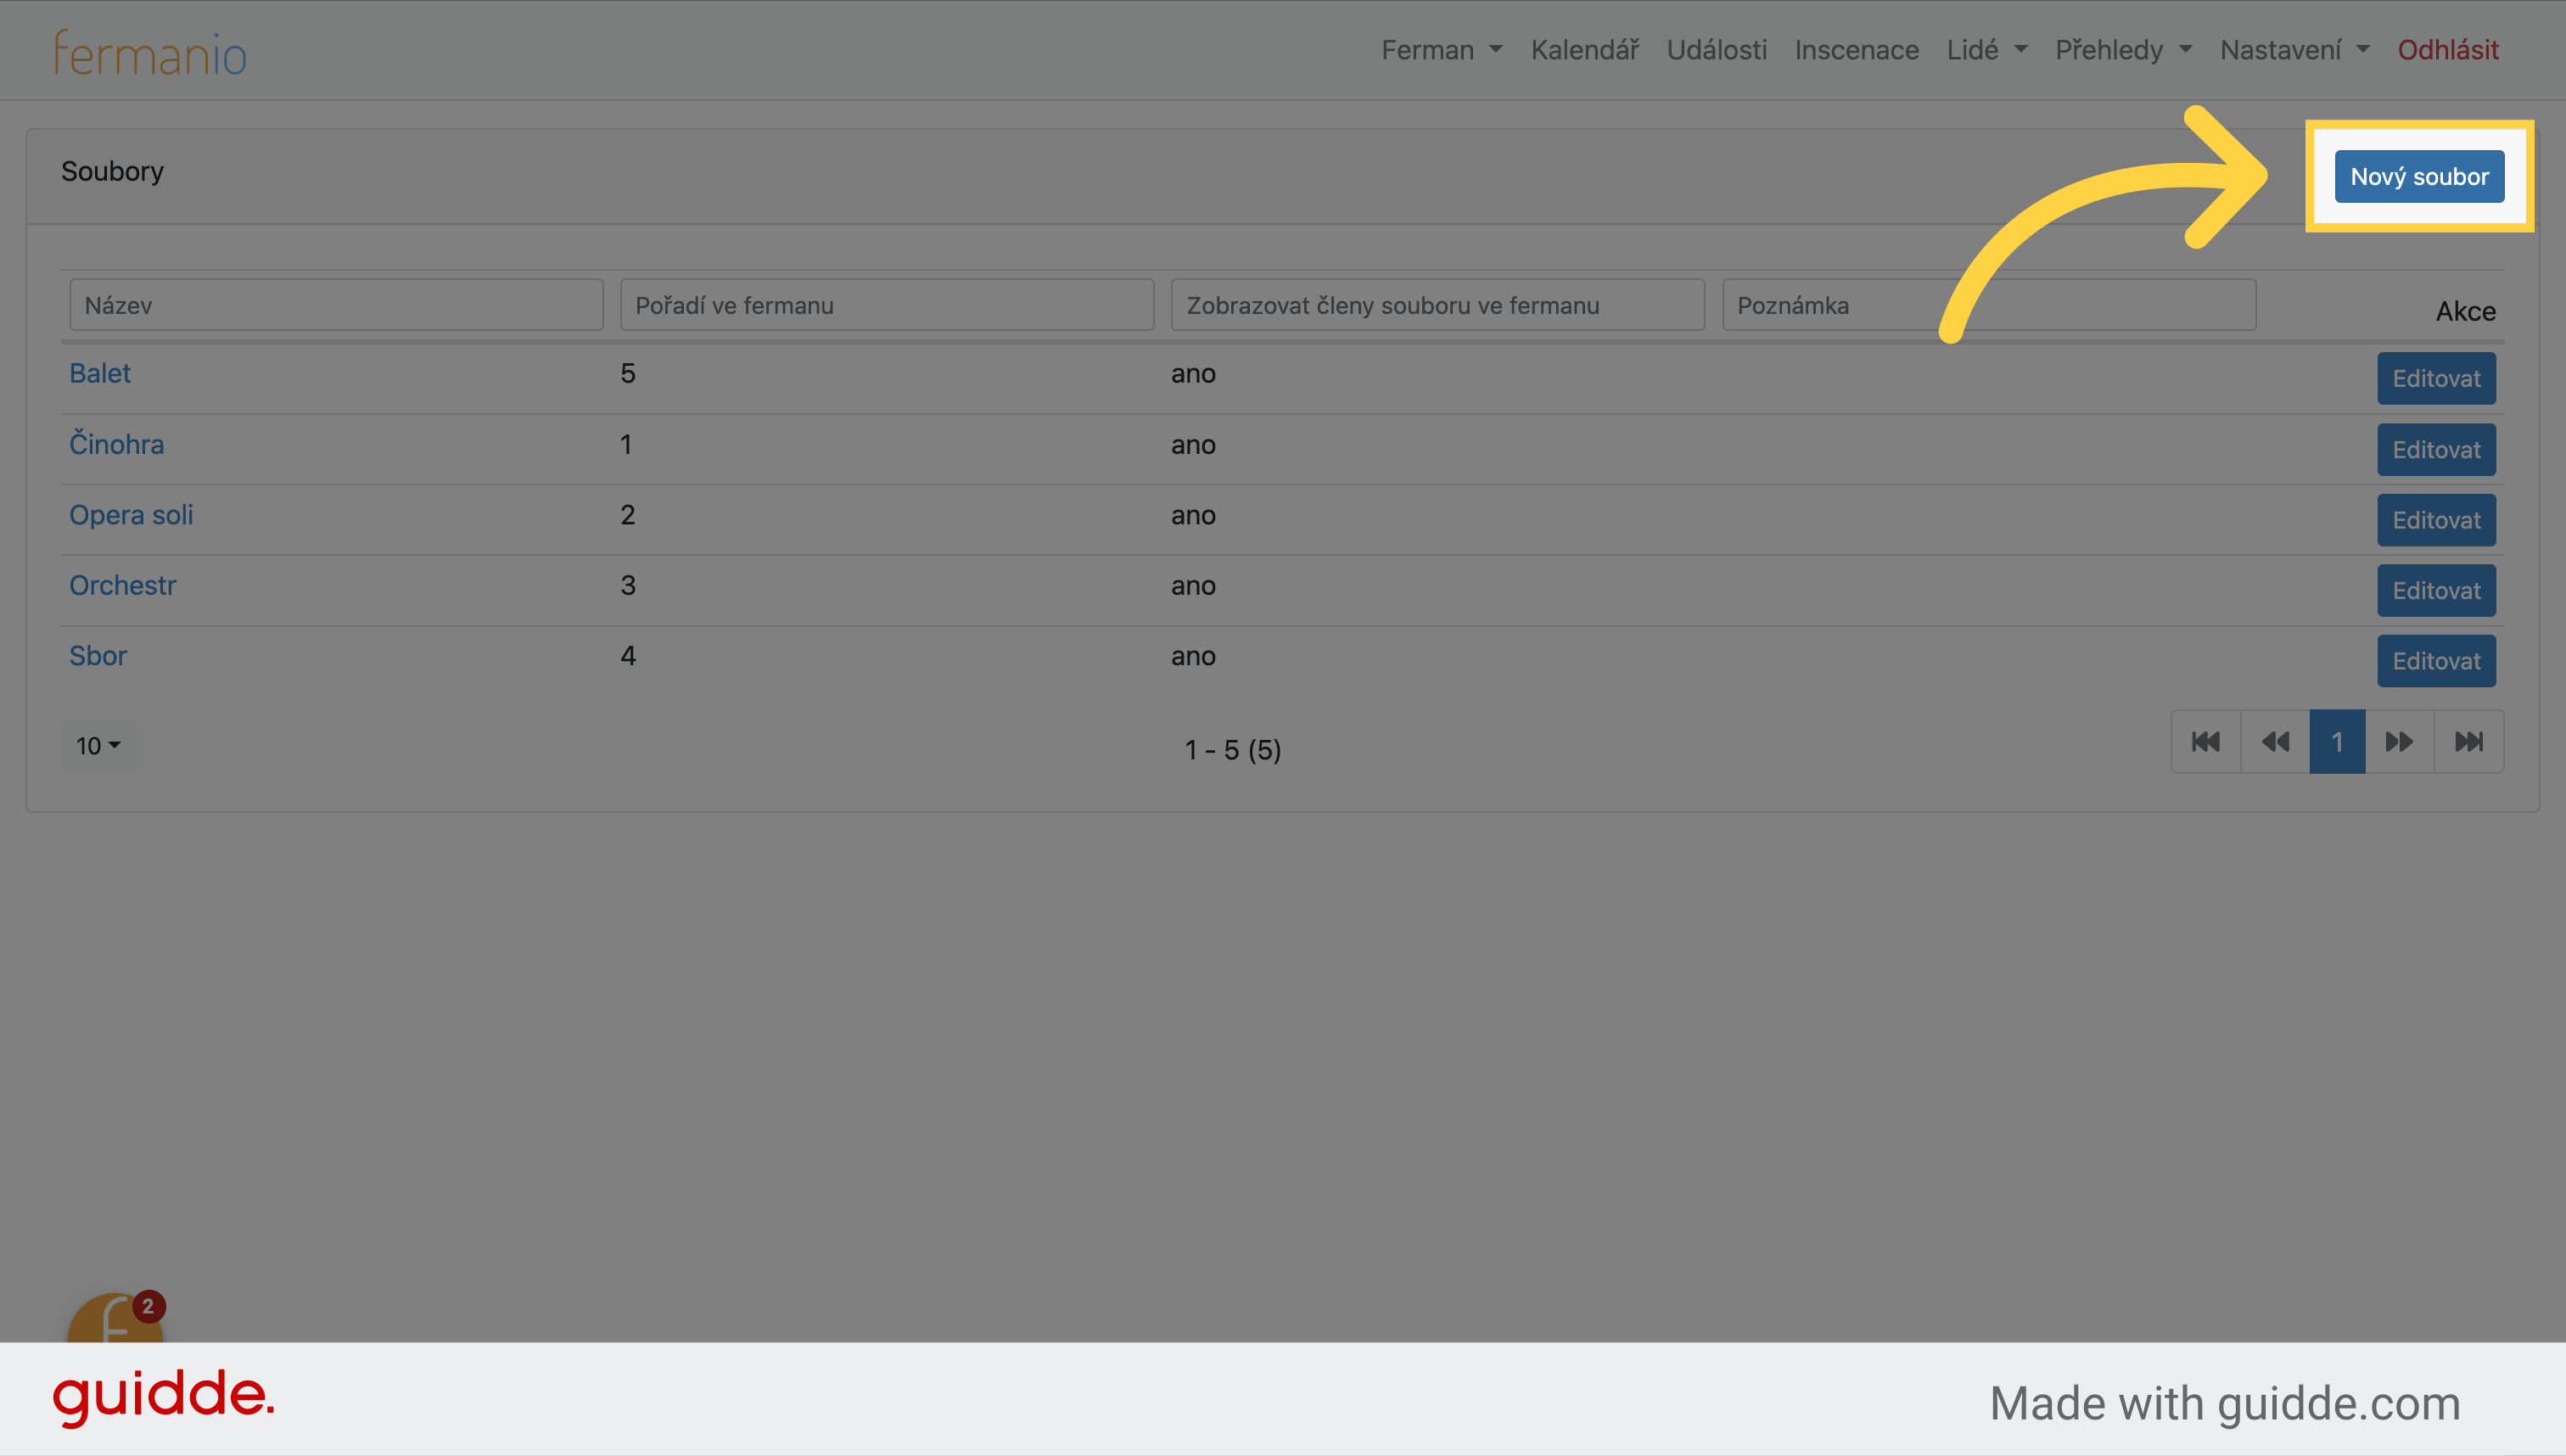Open the Sbor ensemble link
This screenshot has width=2566, height=1456.
98,656
